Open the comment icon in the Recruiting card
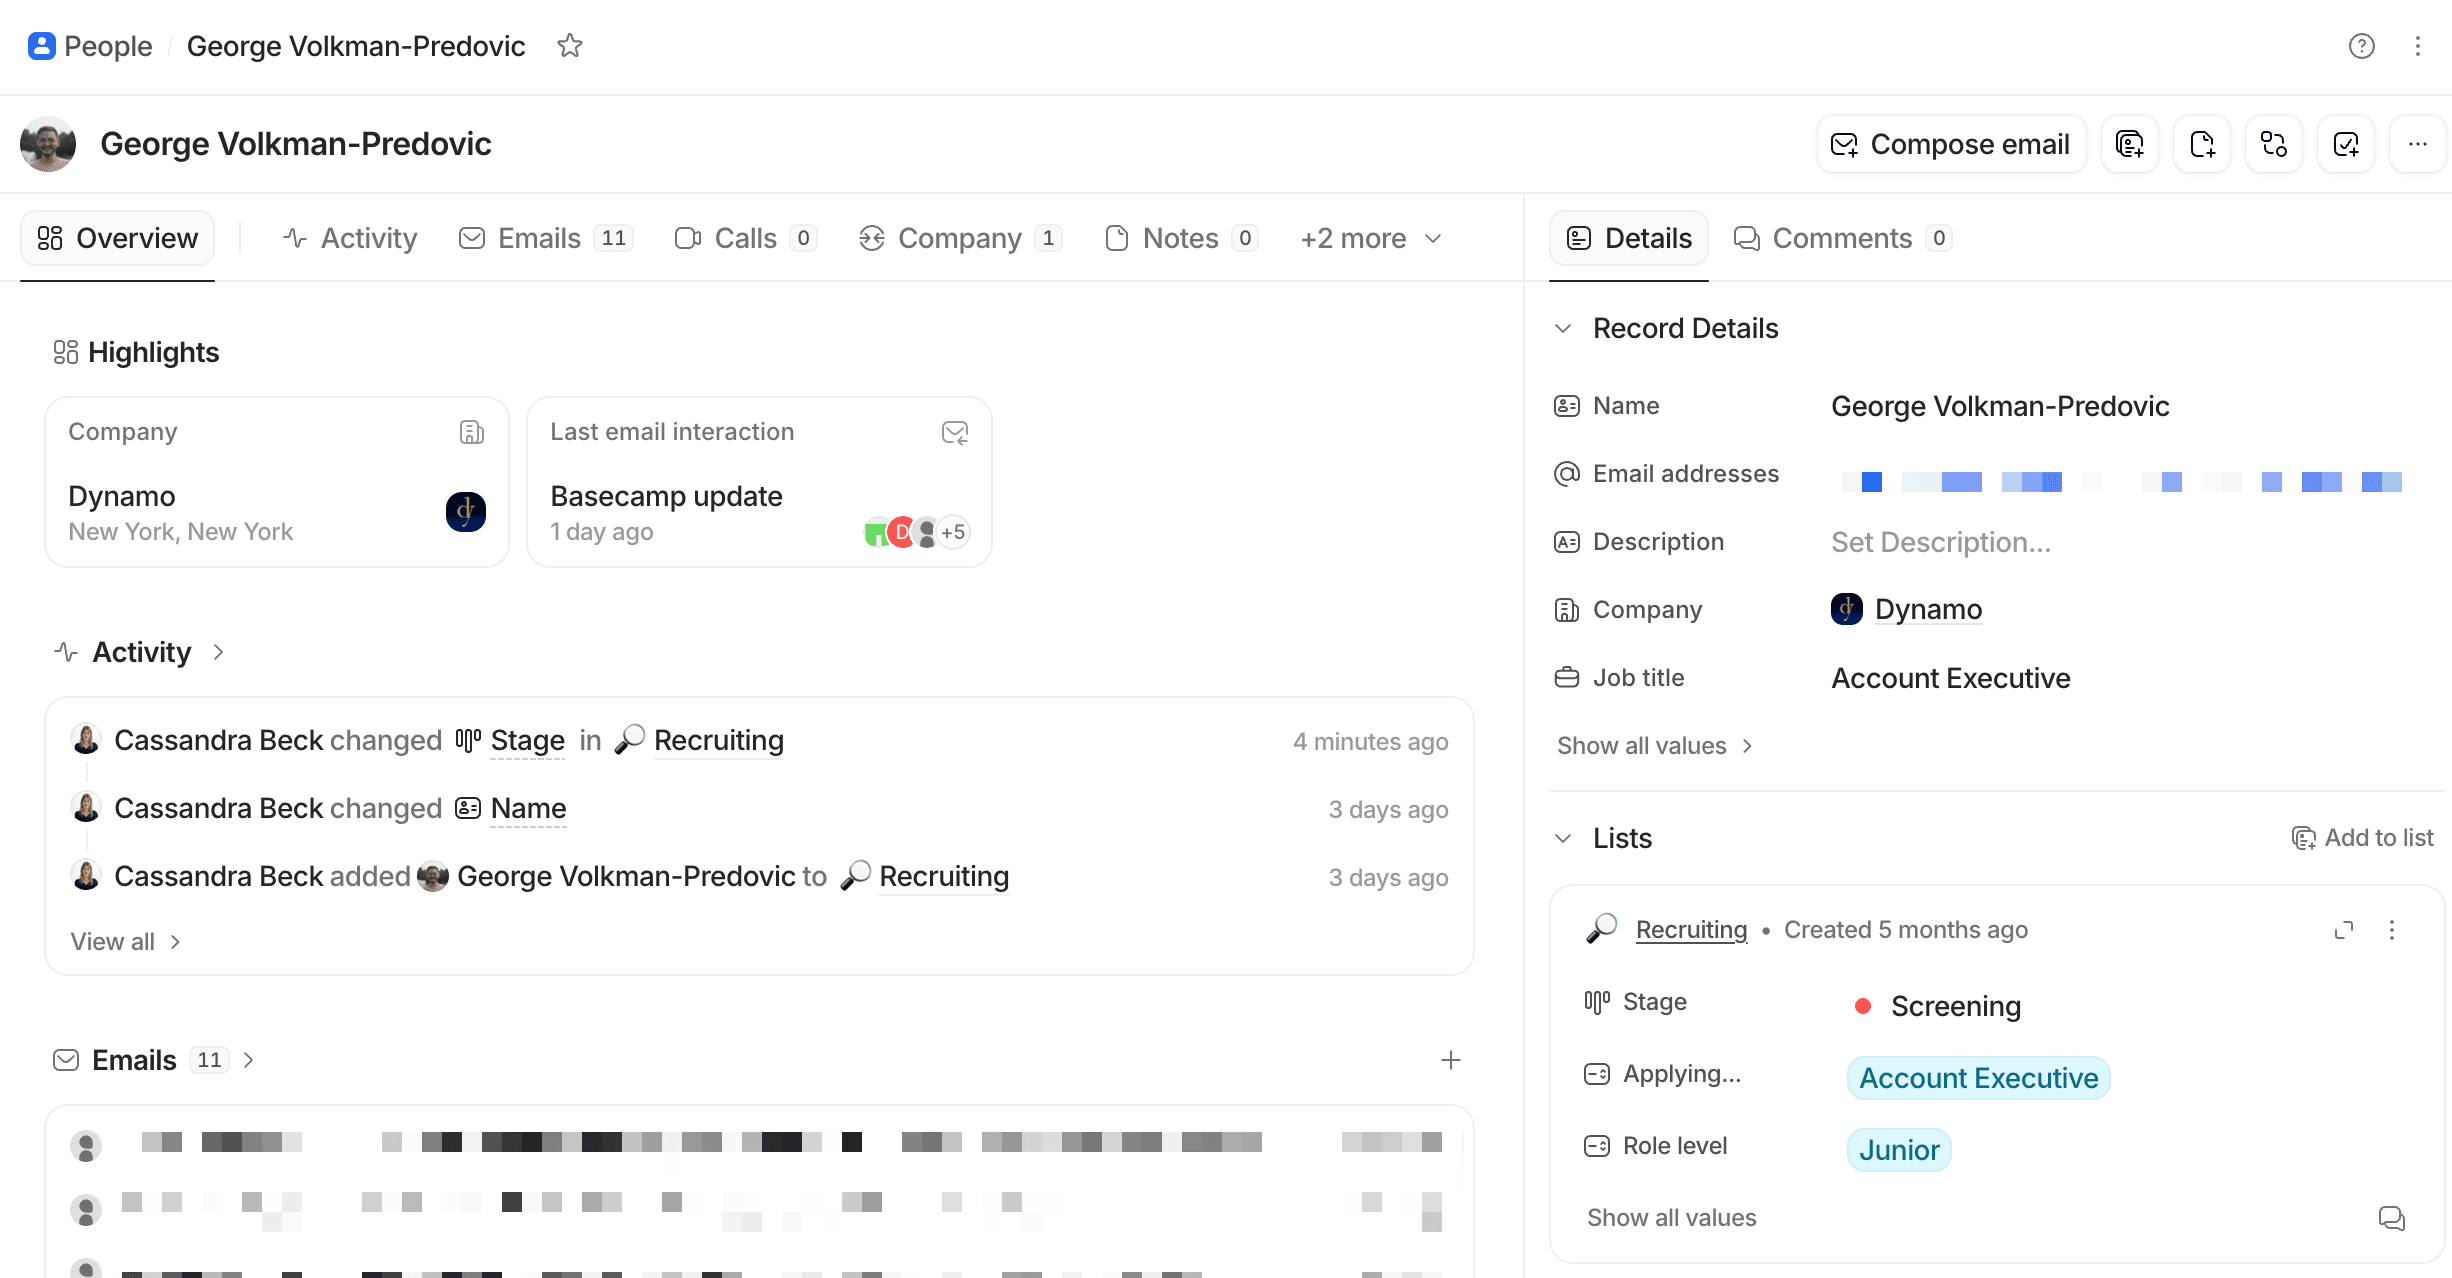 tap(2391, 1218)
